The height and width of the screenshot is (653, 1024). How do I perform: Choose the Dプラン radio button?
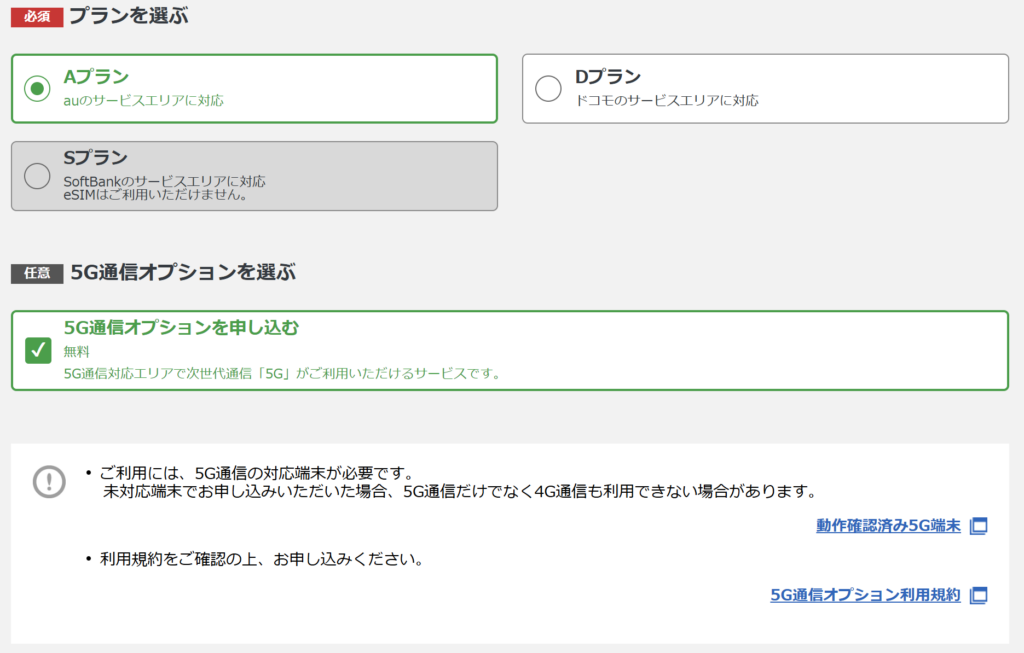[548, 89]
